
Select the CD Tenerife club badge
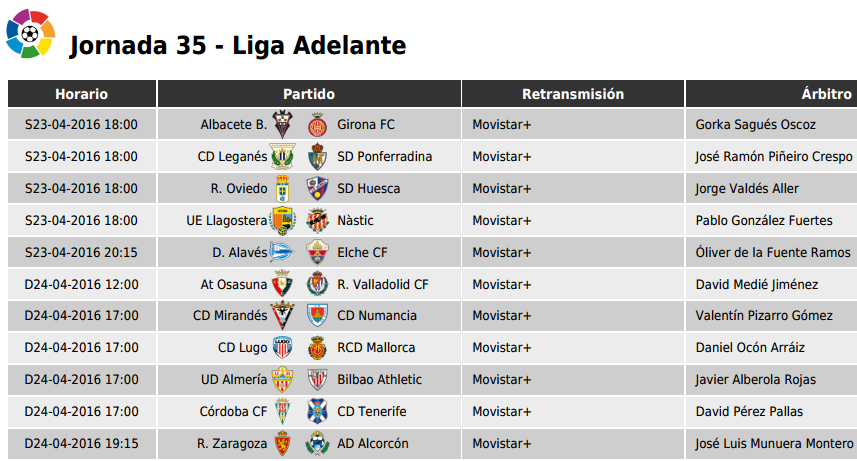[317, 411]
